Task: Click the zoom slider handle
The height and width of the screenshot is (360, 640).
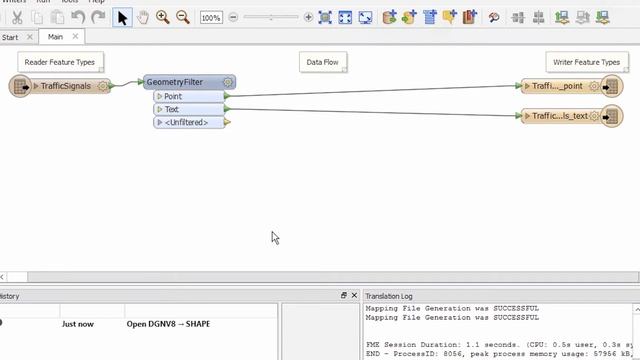Action: [271, 18]
